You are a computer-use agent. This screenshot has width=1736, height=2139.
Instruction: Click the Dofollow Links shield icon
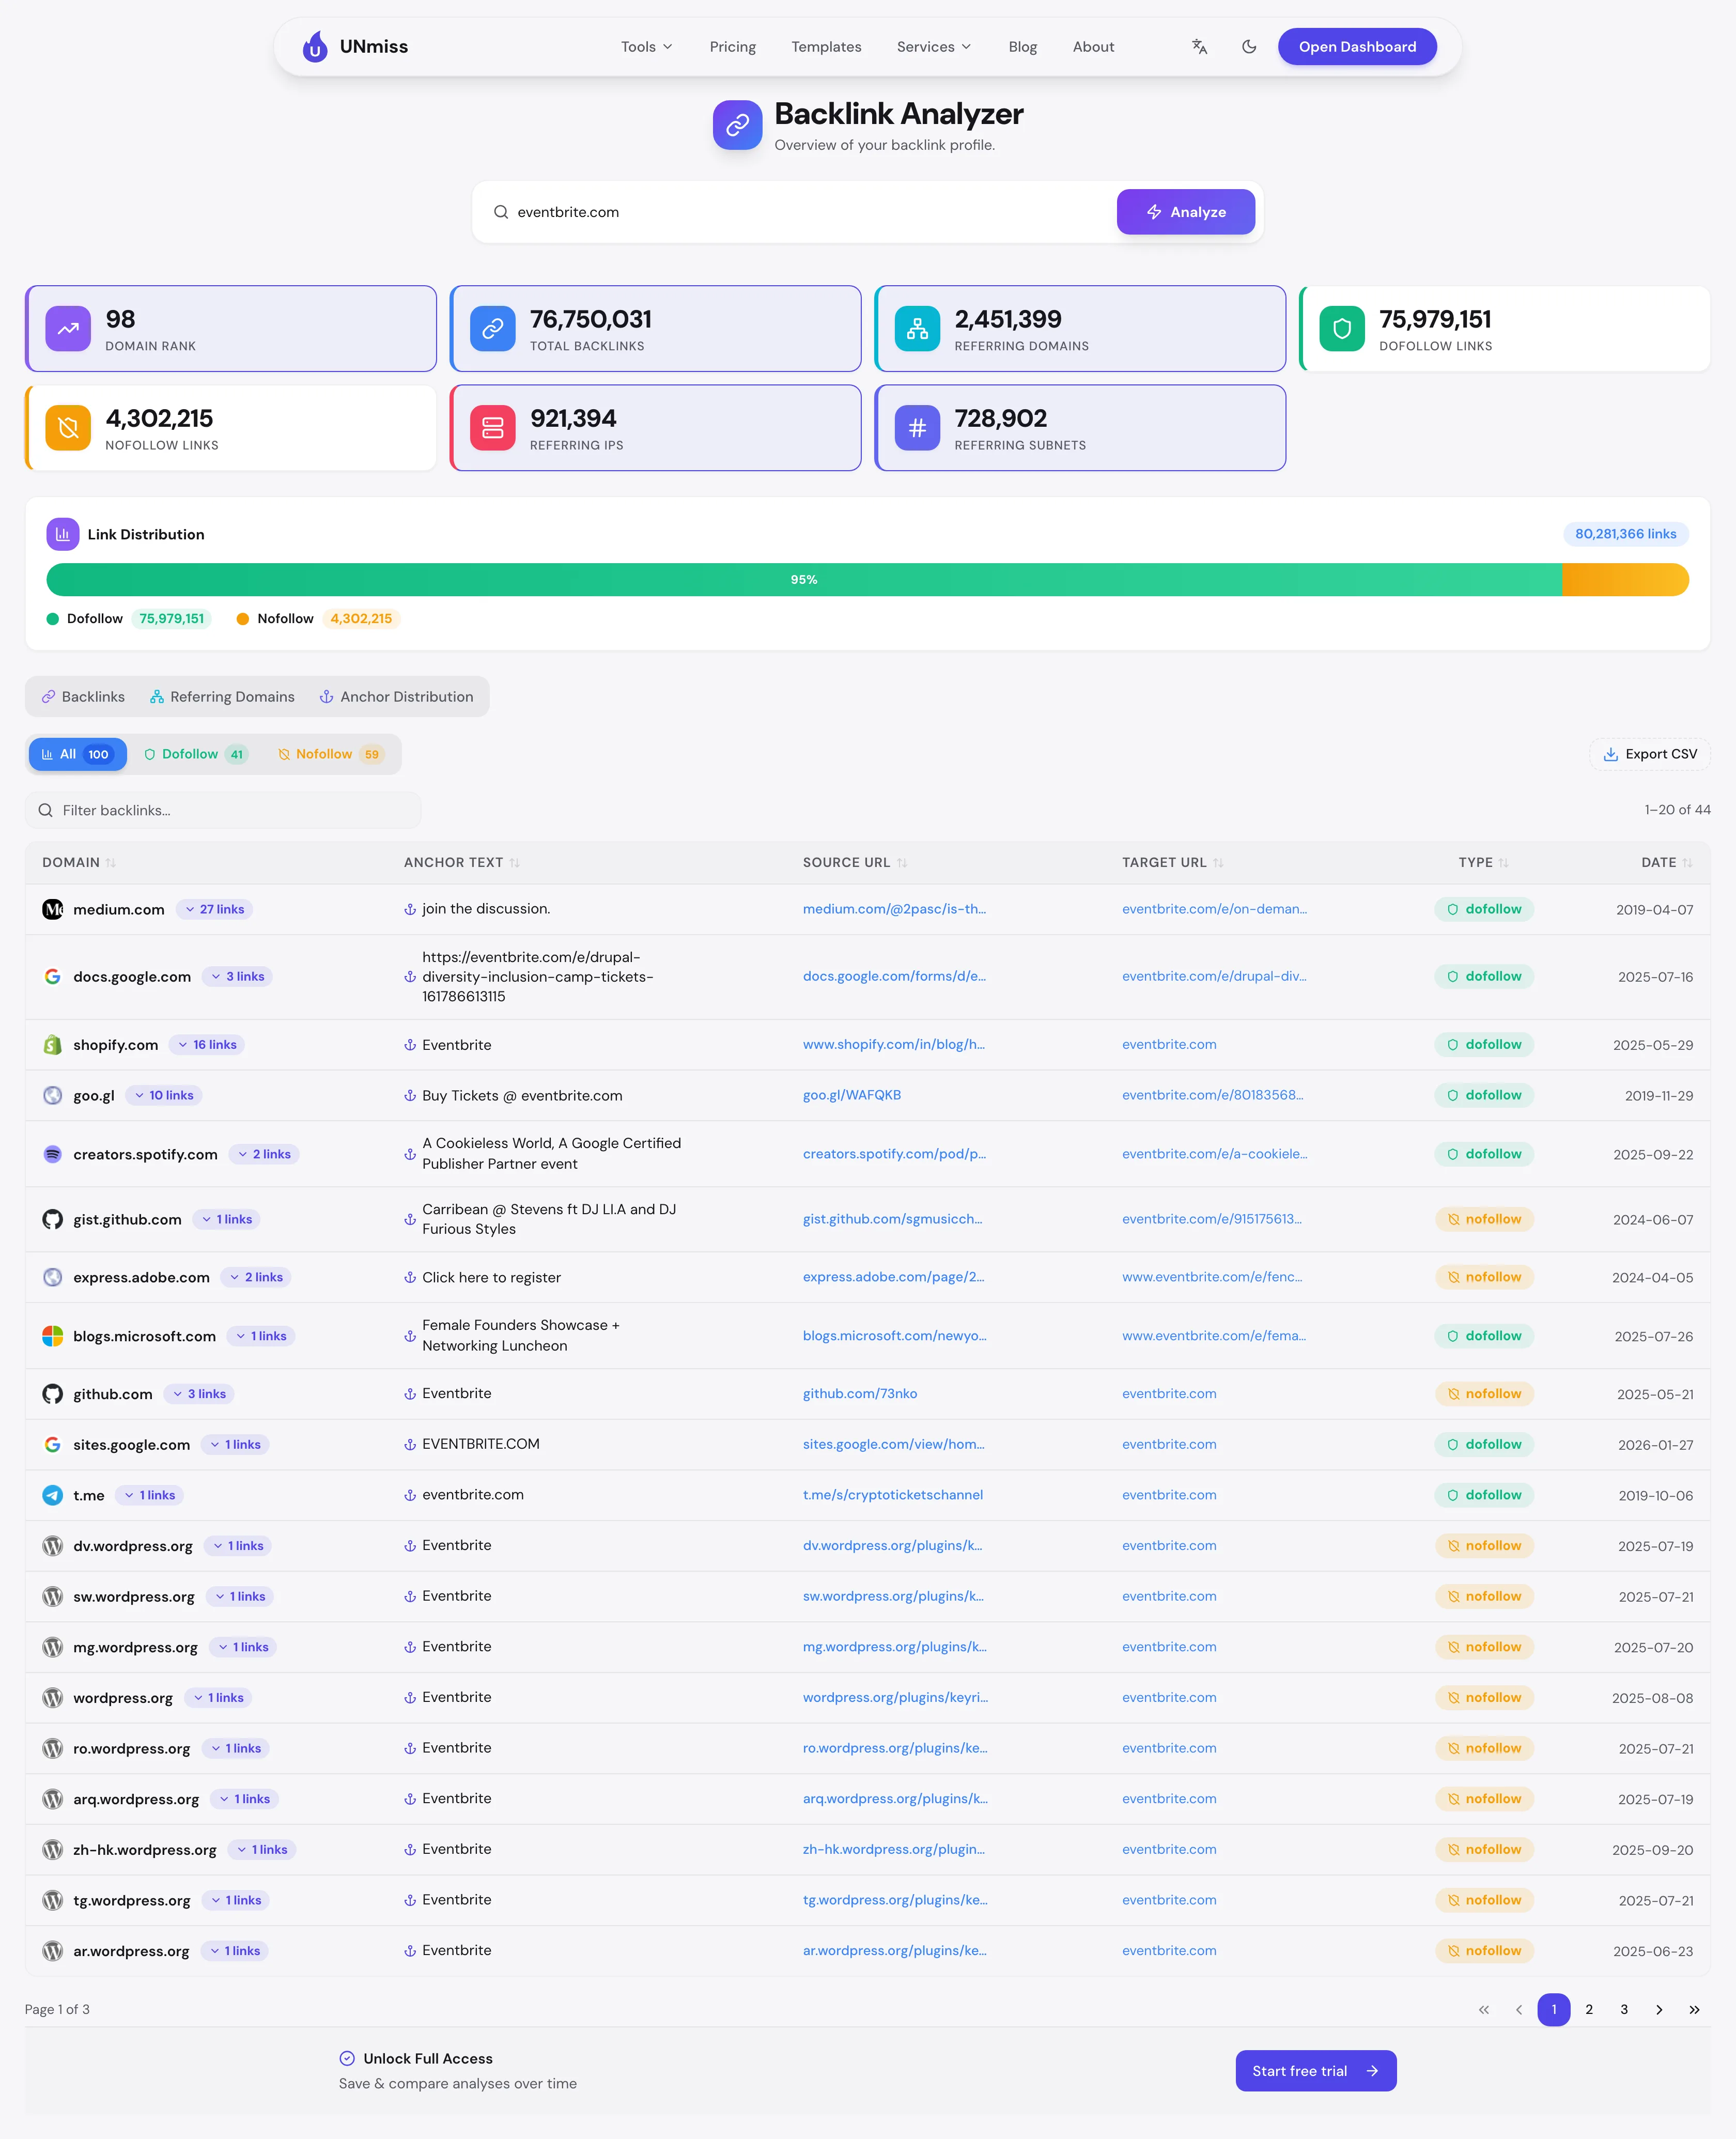click(x=1342, y=329)
